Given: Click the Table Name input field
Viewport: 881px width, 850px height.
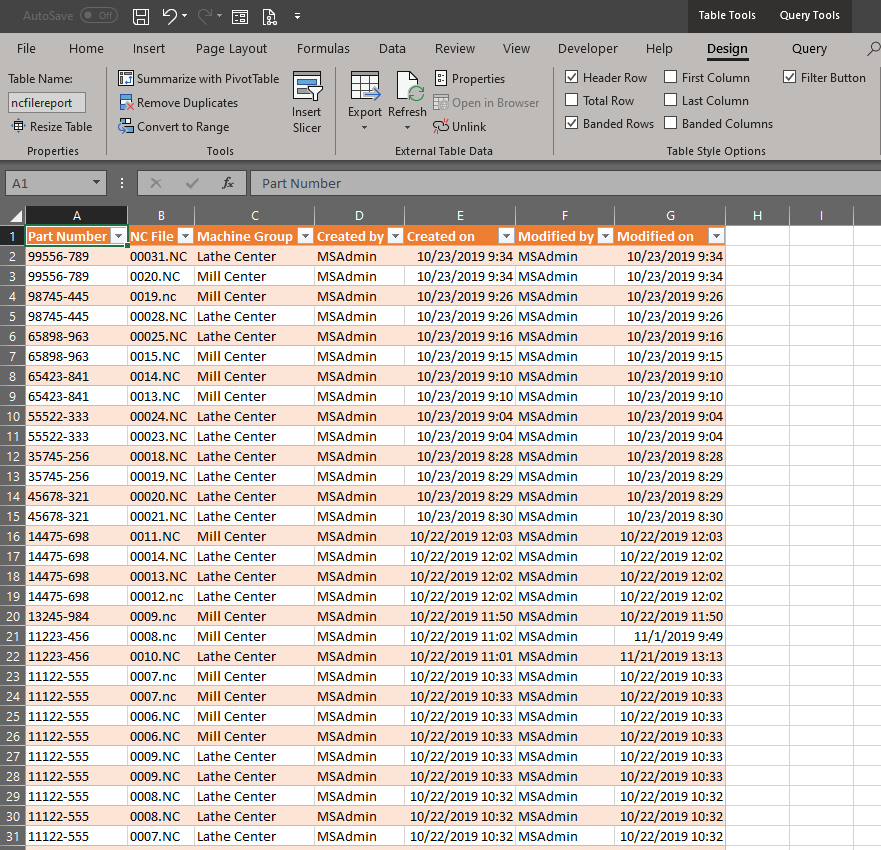Looking at the screenshot, I should [47, 103].
